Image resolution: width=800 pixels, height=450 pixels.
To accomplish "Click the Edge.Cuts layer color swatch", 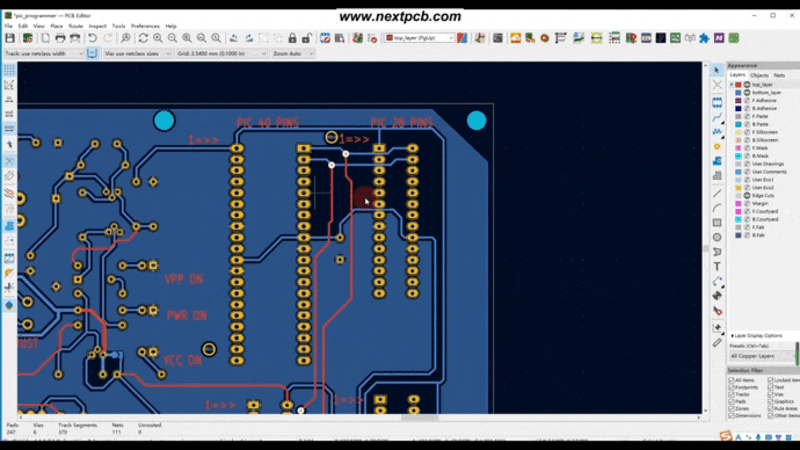I will click(x=737, y=195).
